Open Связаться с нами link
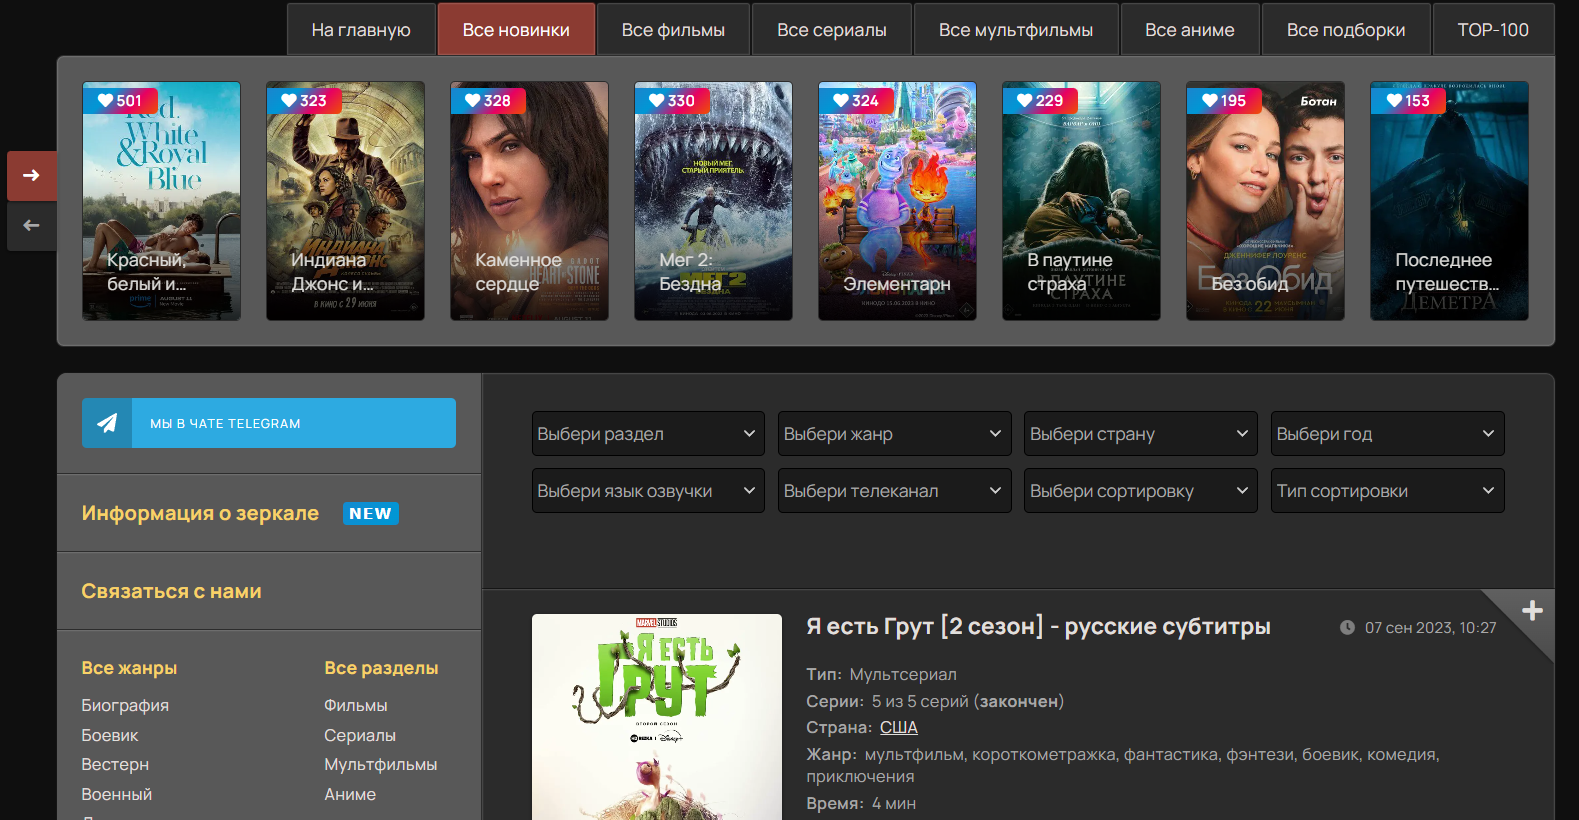Viewport: 1579px width, 820px height. 171,591
